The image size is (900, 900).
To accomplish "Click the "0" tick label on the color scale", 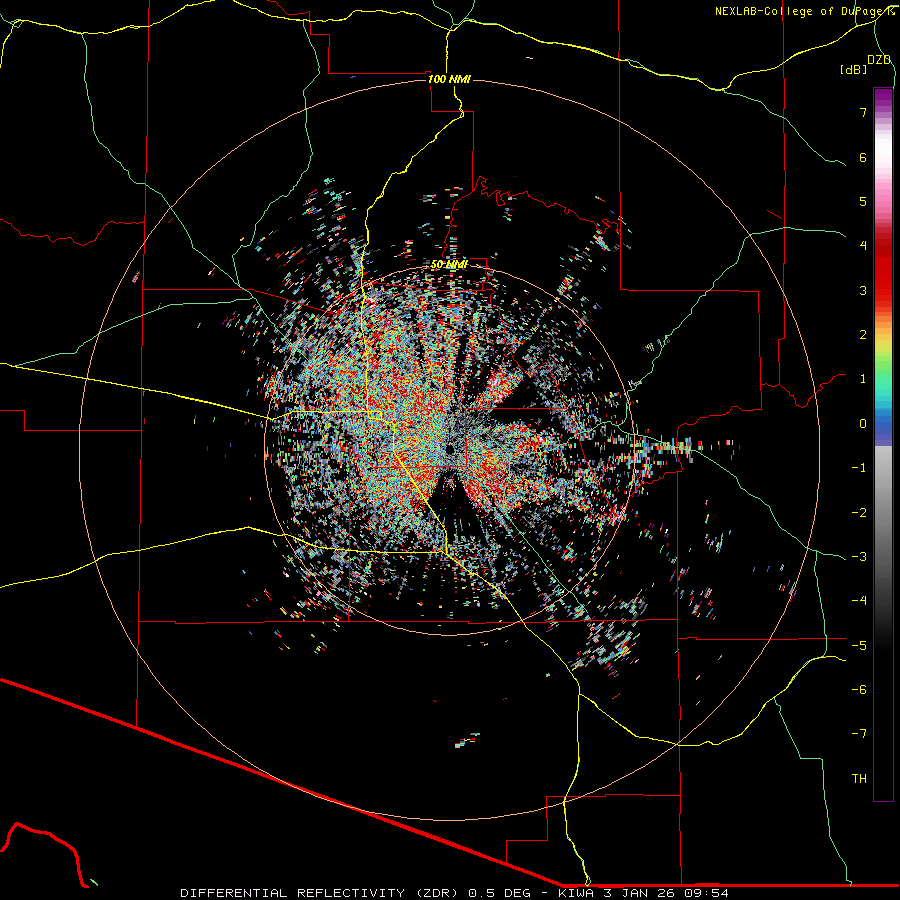I will tap(863, 424).
